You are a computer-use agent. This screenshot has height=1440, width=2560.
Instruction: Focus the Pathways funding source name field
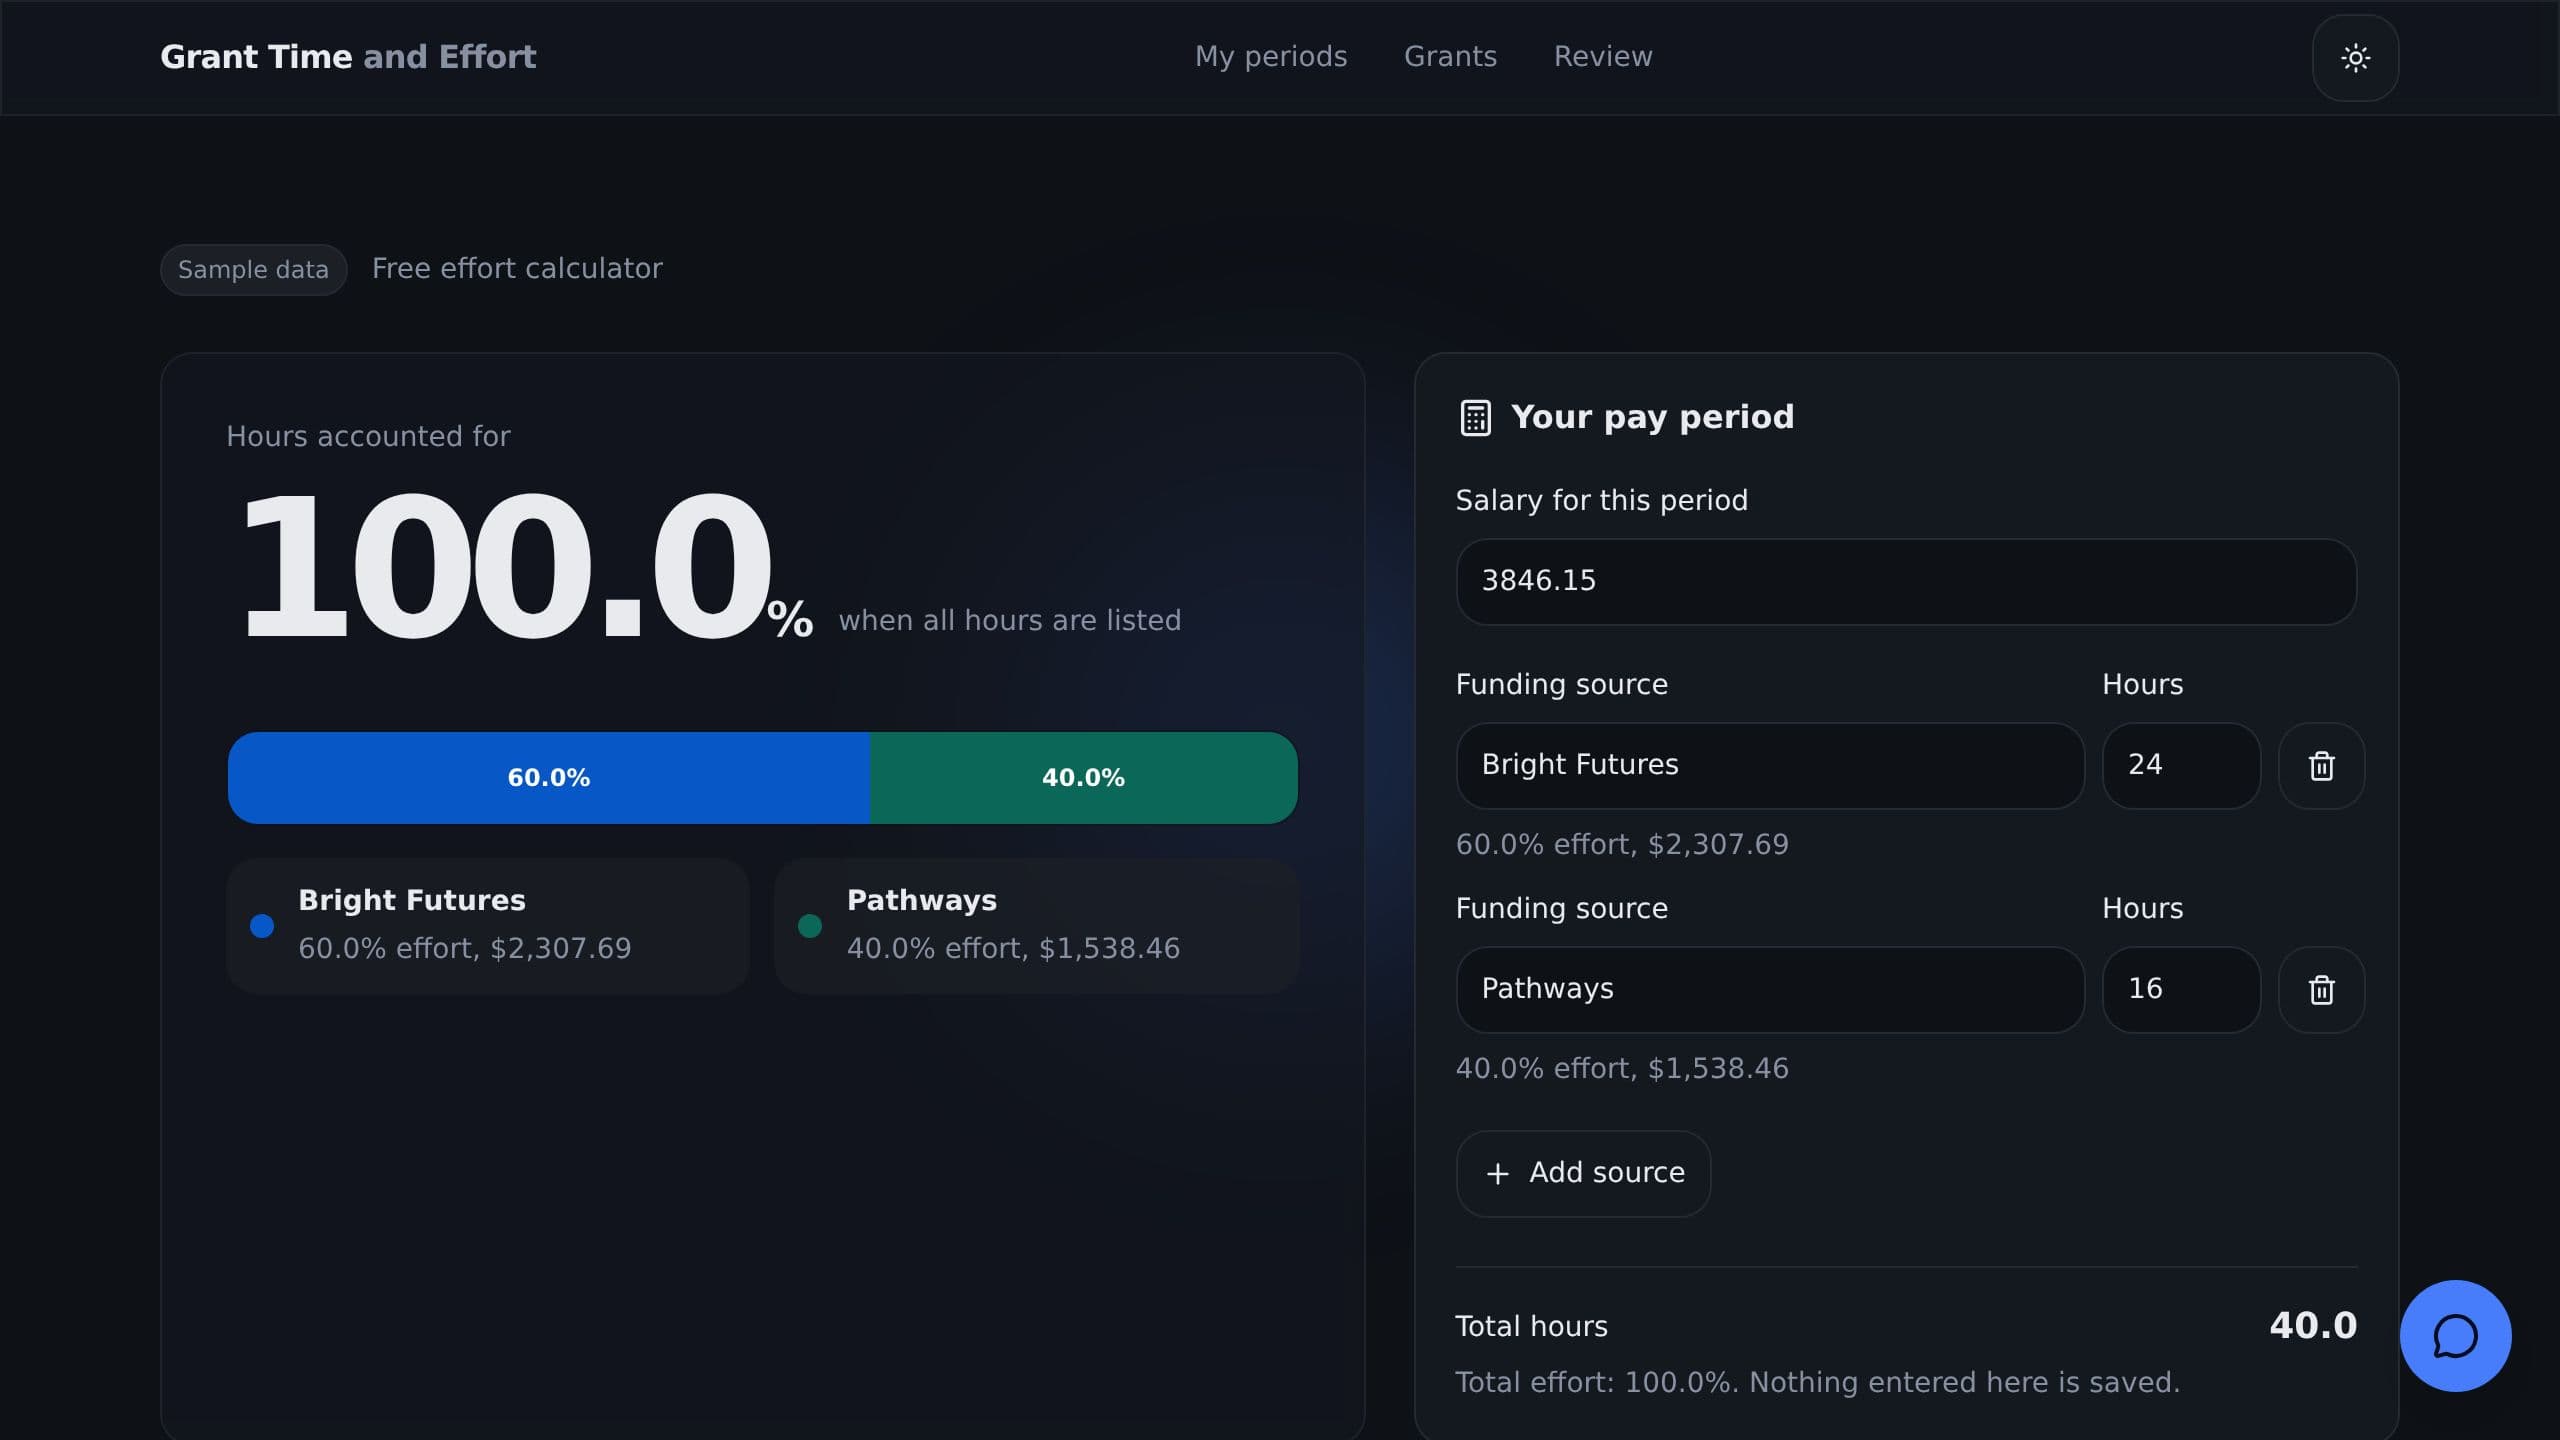click(1770, 990)
